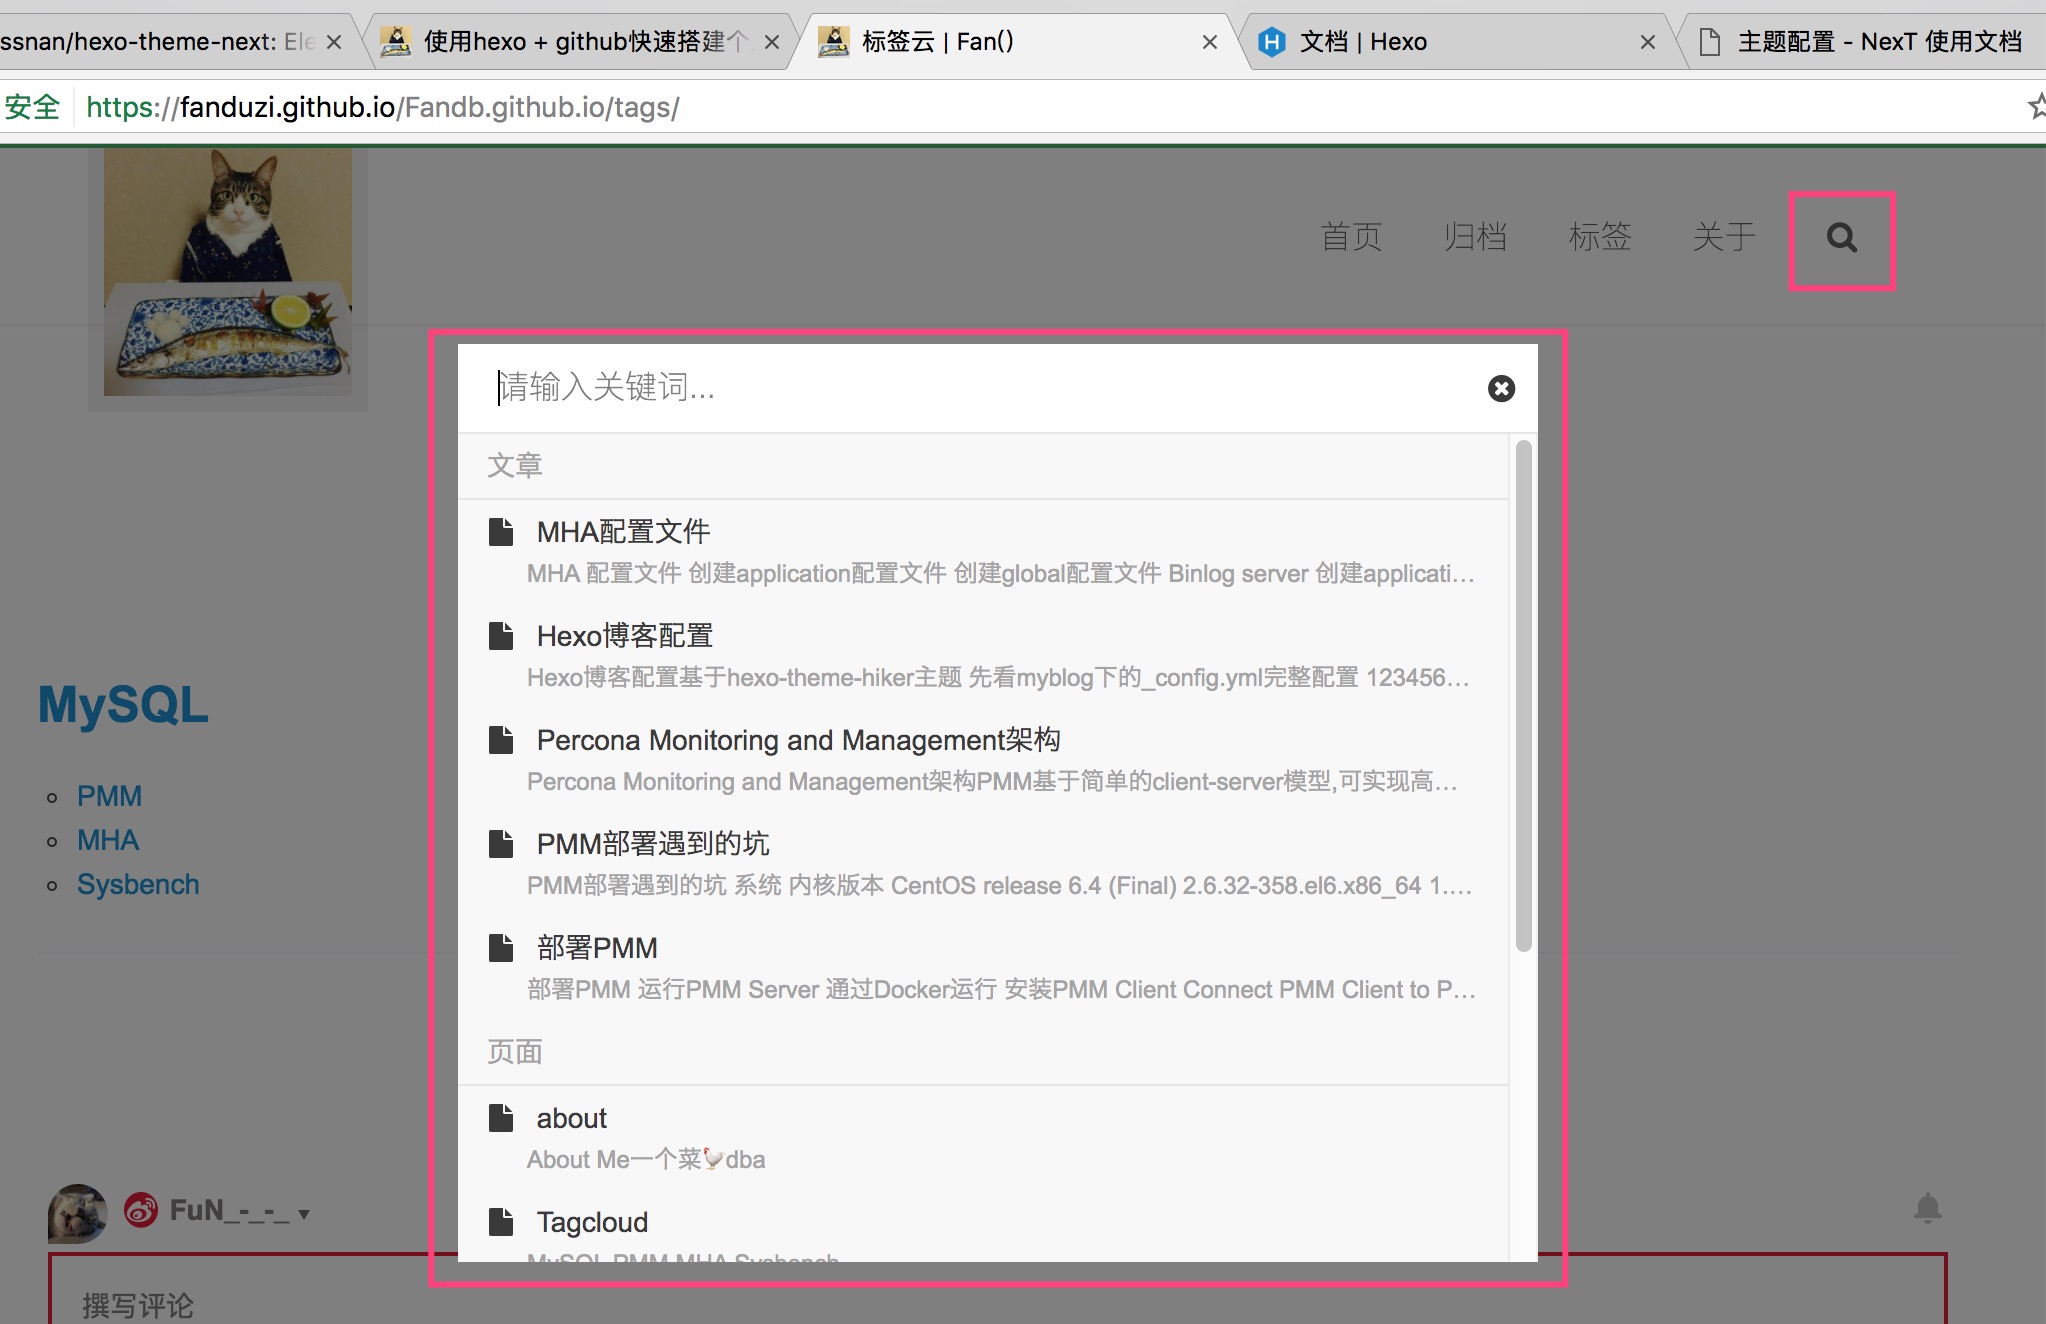Click the search results scrollbar thumb
2046x1324 pixels.
pos(1523,695)
